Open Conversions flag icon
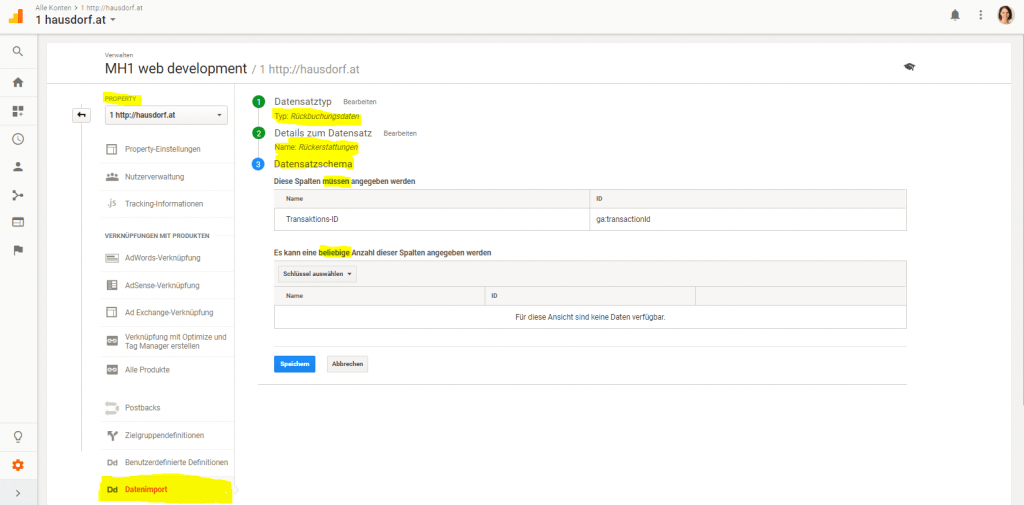Image resolution: width=1024 pixels, height=505 pixels. click(x=18, y=250)
